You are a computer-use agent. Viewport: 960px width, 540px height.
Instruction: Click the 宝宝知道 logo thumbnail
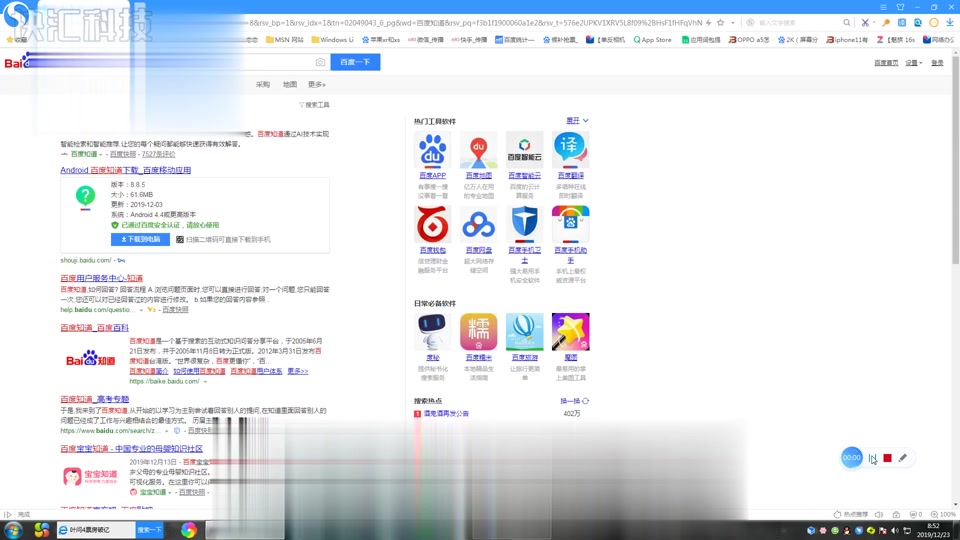[x=91, y=476]
